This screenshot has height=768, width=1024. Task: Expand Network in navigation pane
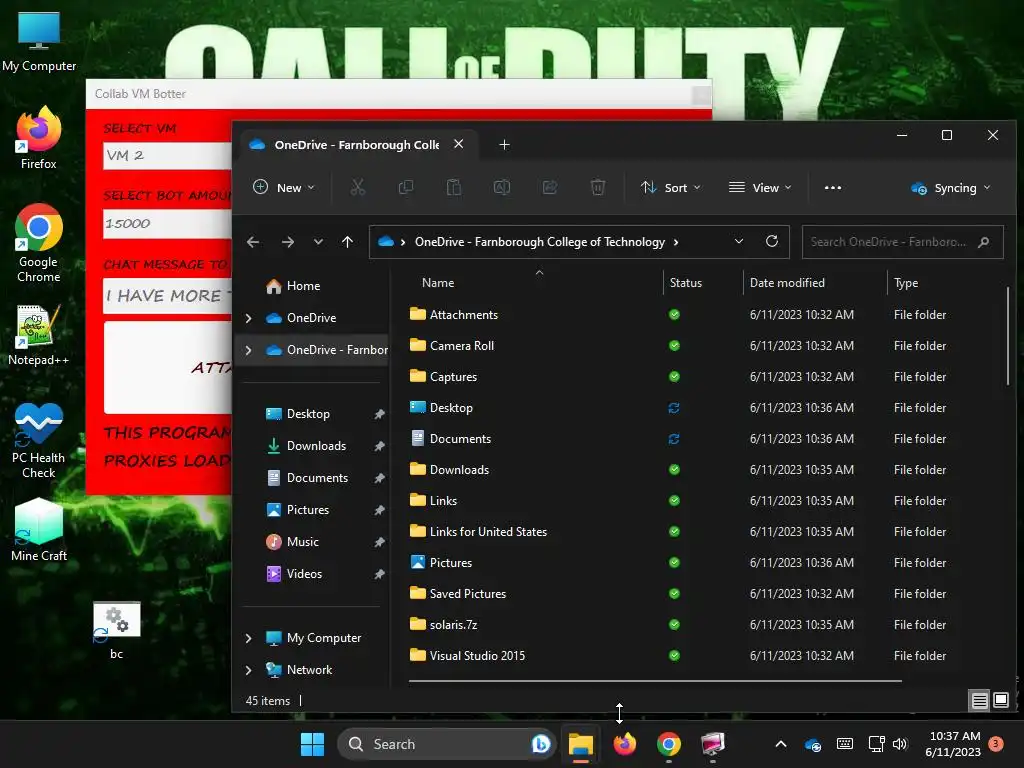pyautogui.click(x=249, y=670)
